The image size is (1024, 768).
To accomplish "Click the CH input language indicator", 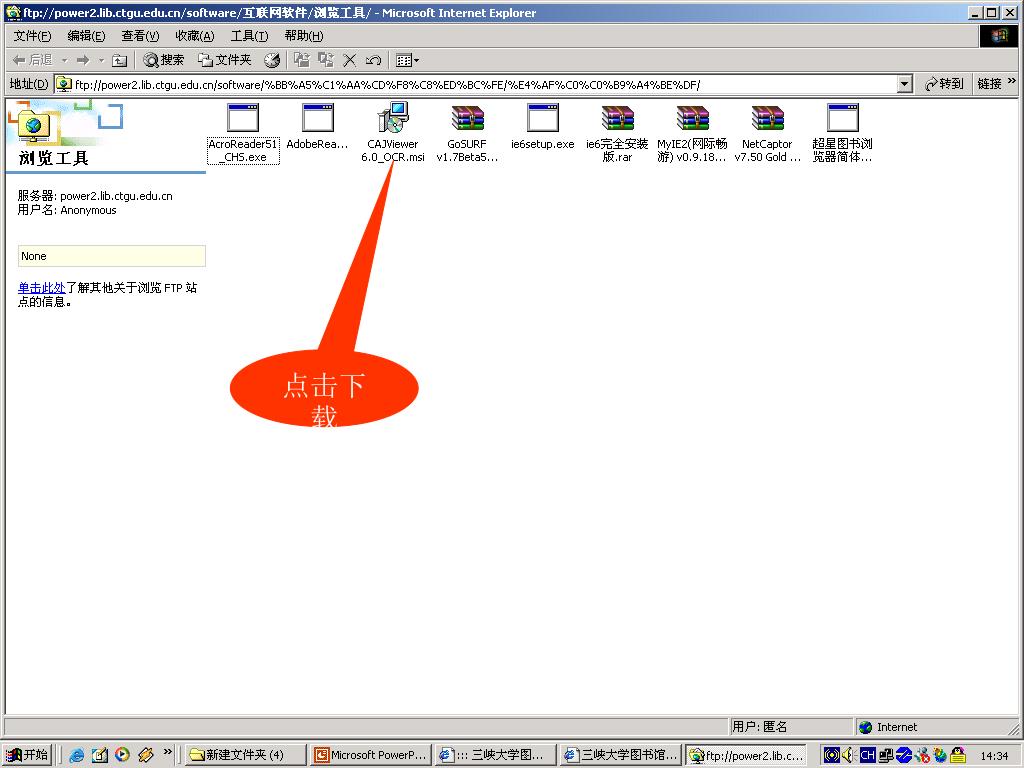I will (867, 755).
